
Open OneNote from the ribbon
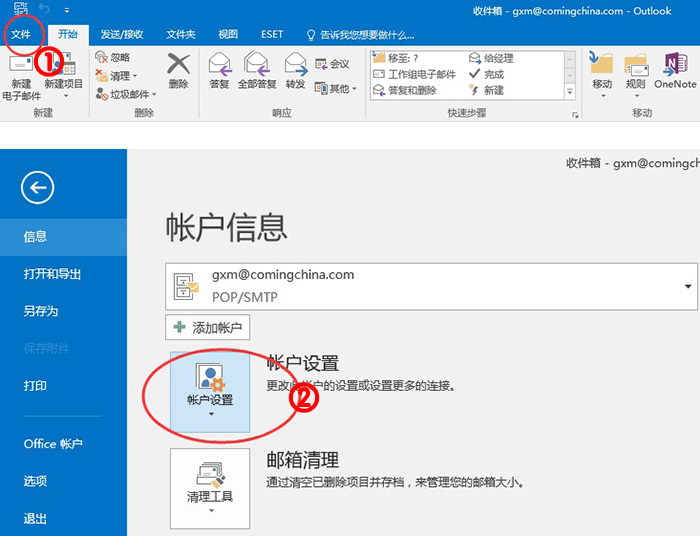coord(675,71)
